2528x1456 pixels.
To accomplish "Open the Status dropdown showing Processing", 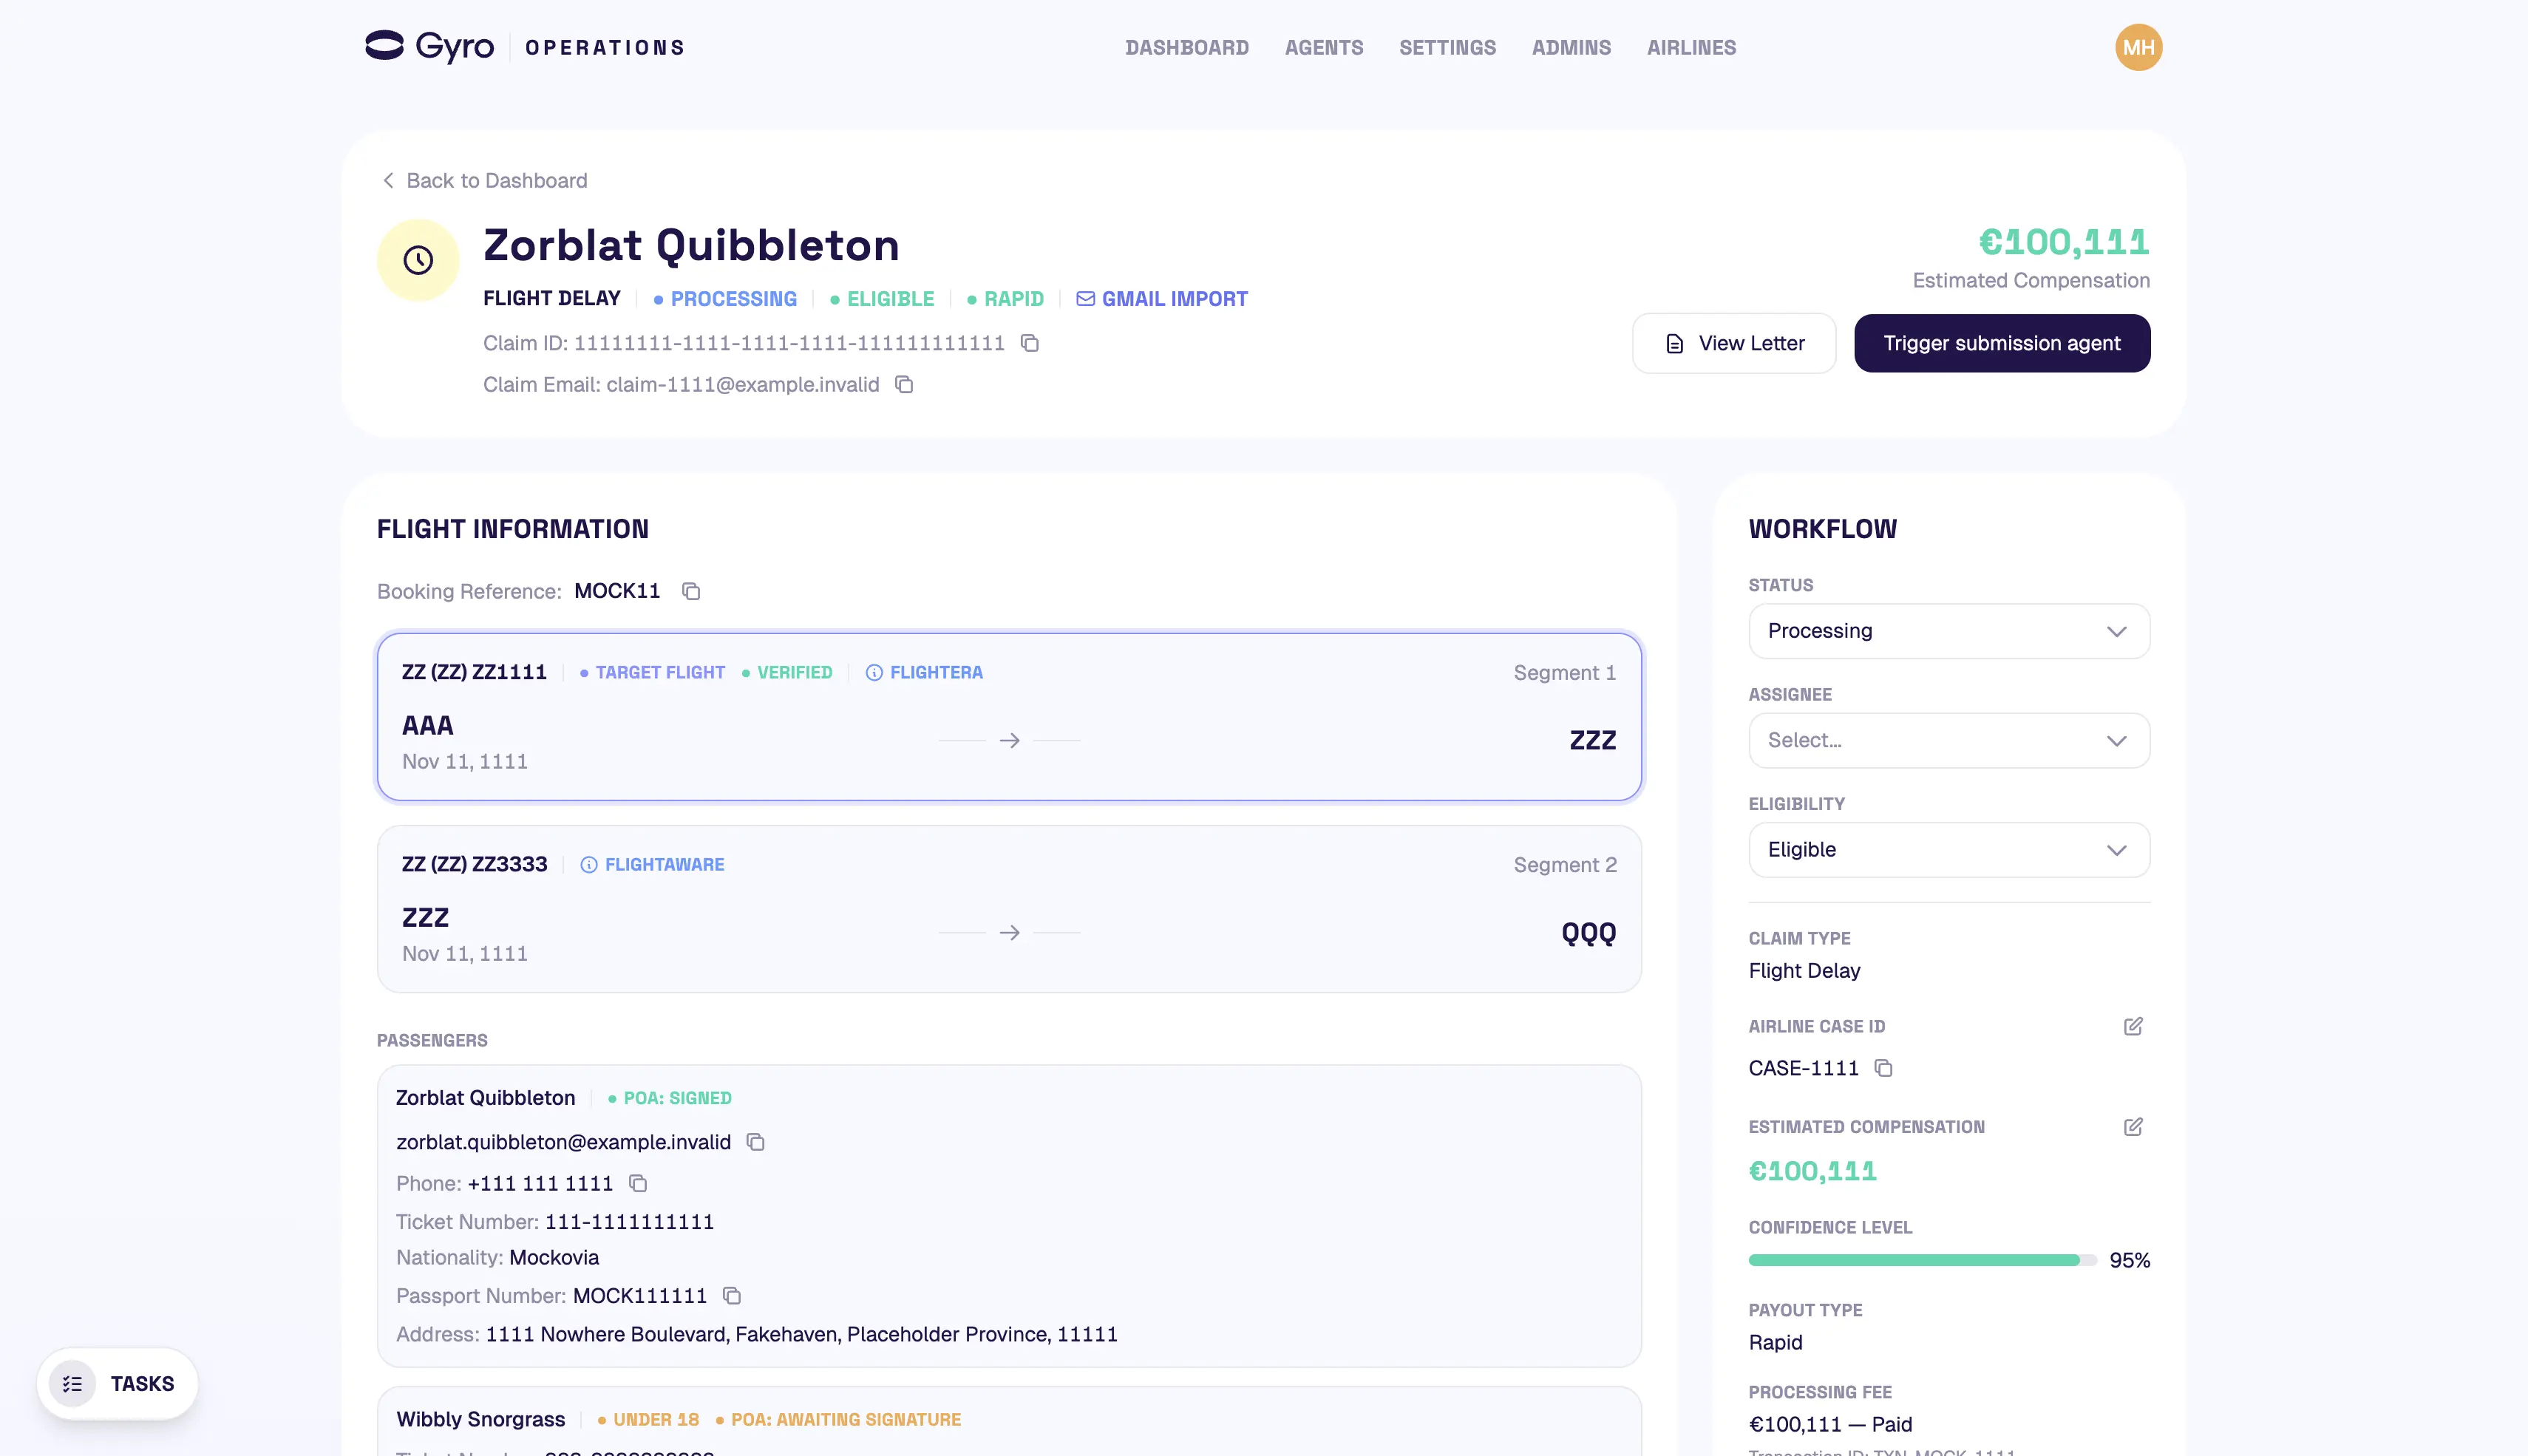I will tap(1949, 631).
